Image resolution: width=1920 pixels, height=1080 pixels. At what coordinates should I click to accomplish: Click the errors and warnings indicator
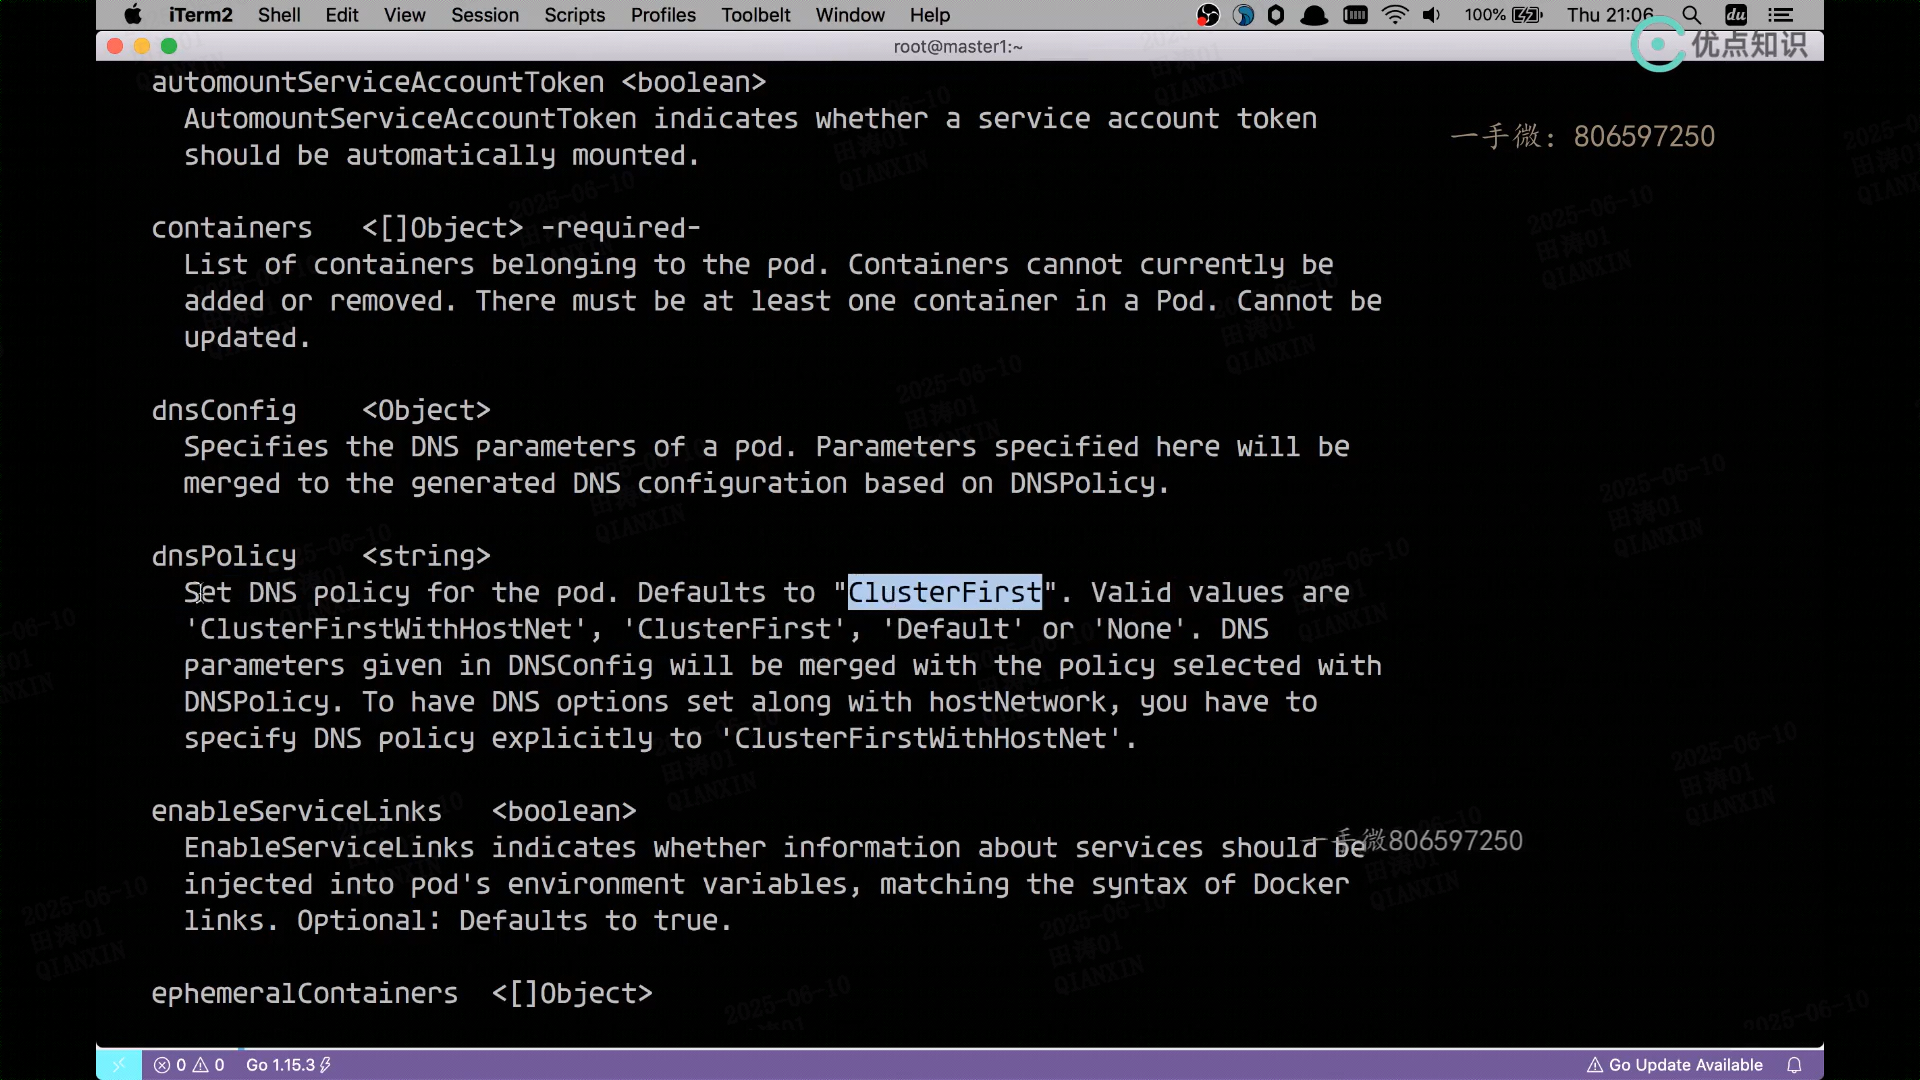tap(189, 1065)
